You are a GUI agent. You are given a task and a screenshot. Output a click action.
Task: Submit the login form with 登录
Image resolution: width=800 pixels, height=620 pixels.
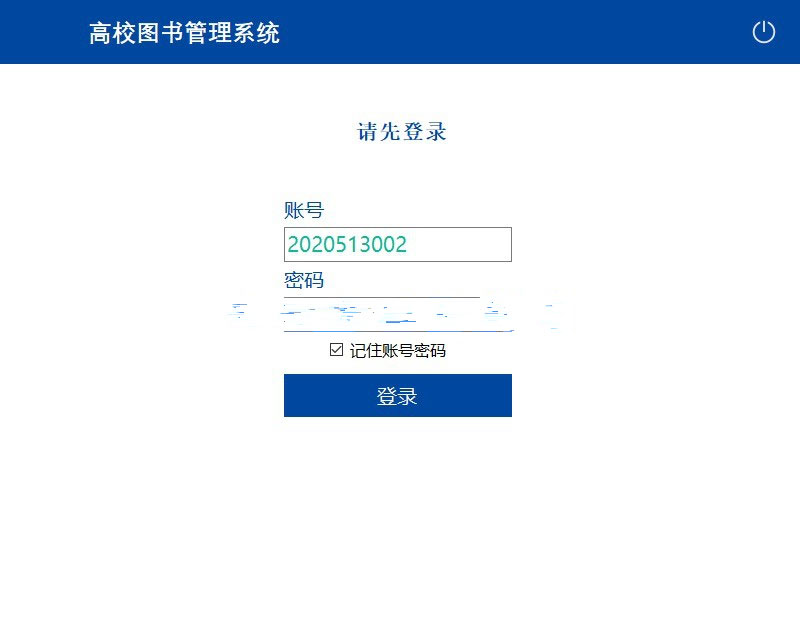397,395
